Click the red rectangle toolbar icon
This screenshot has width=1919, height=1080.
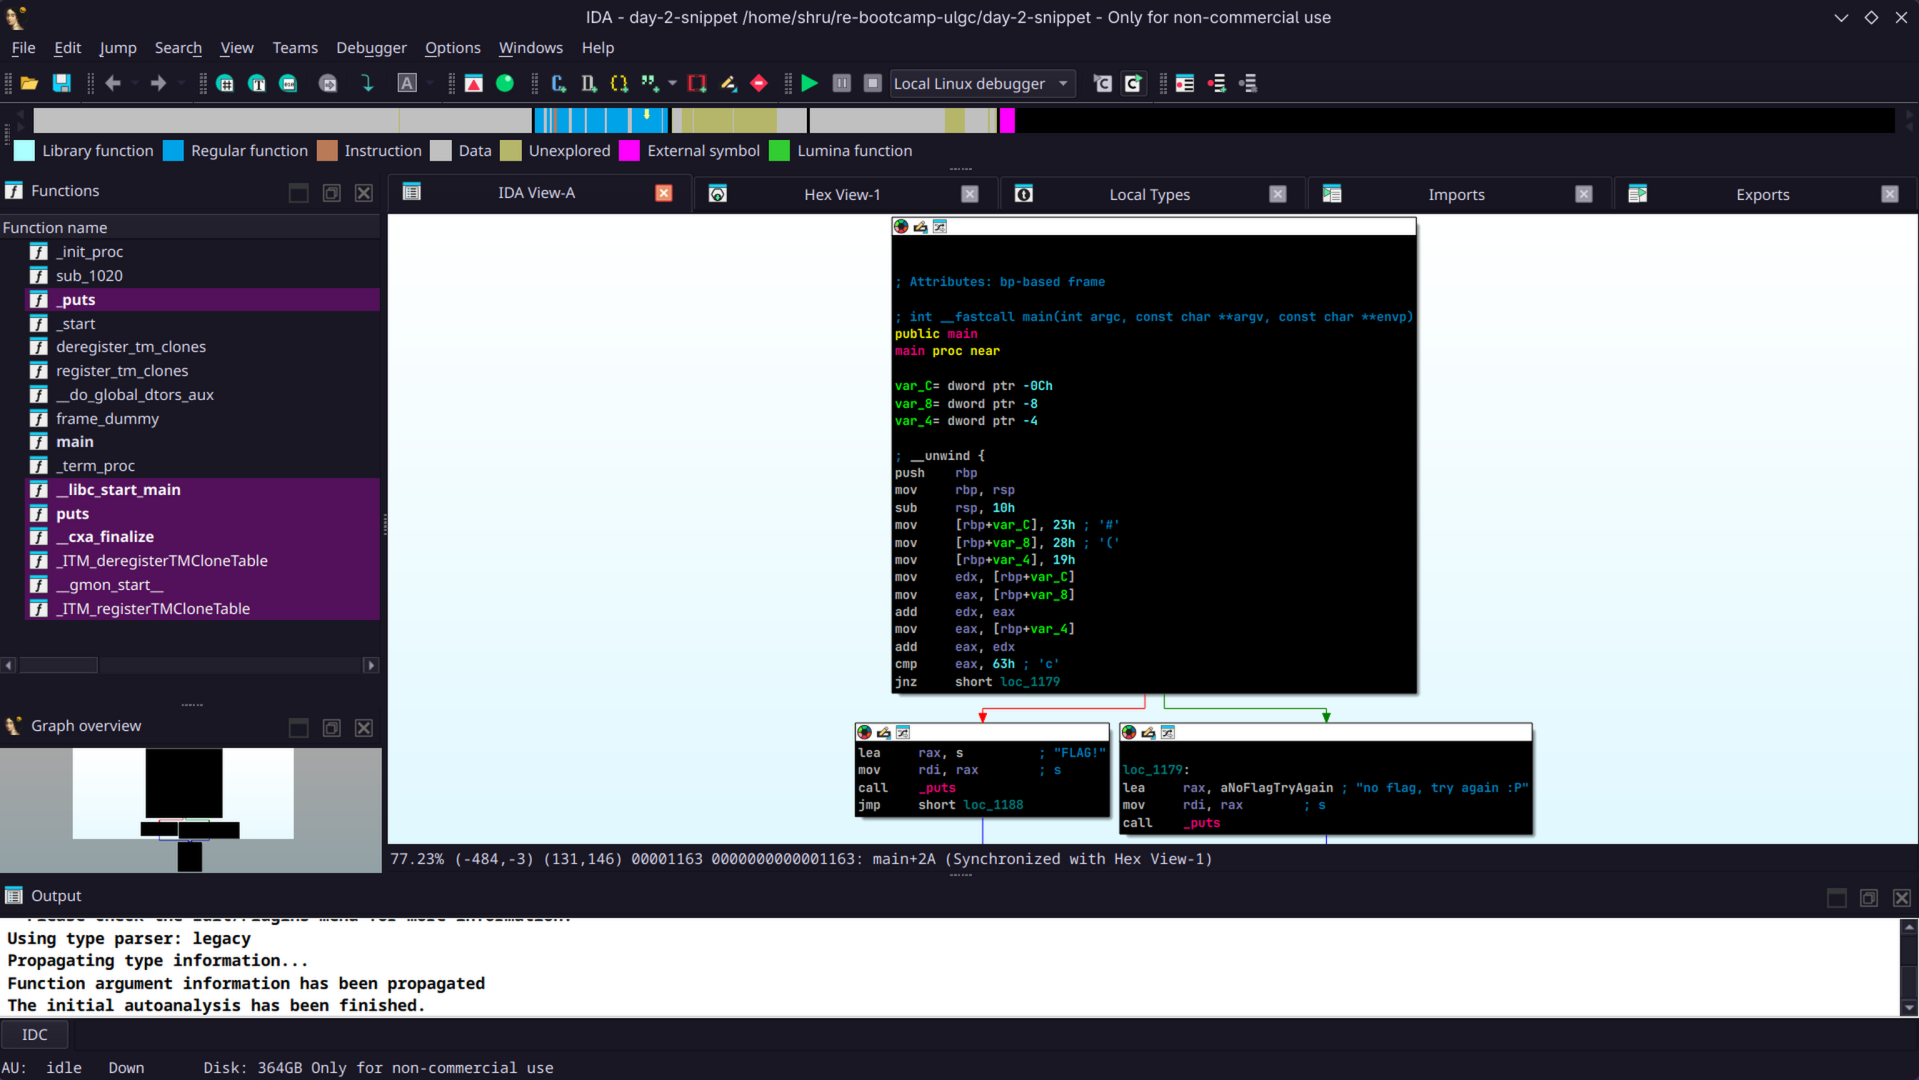(x=697, y=84)
